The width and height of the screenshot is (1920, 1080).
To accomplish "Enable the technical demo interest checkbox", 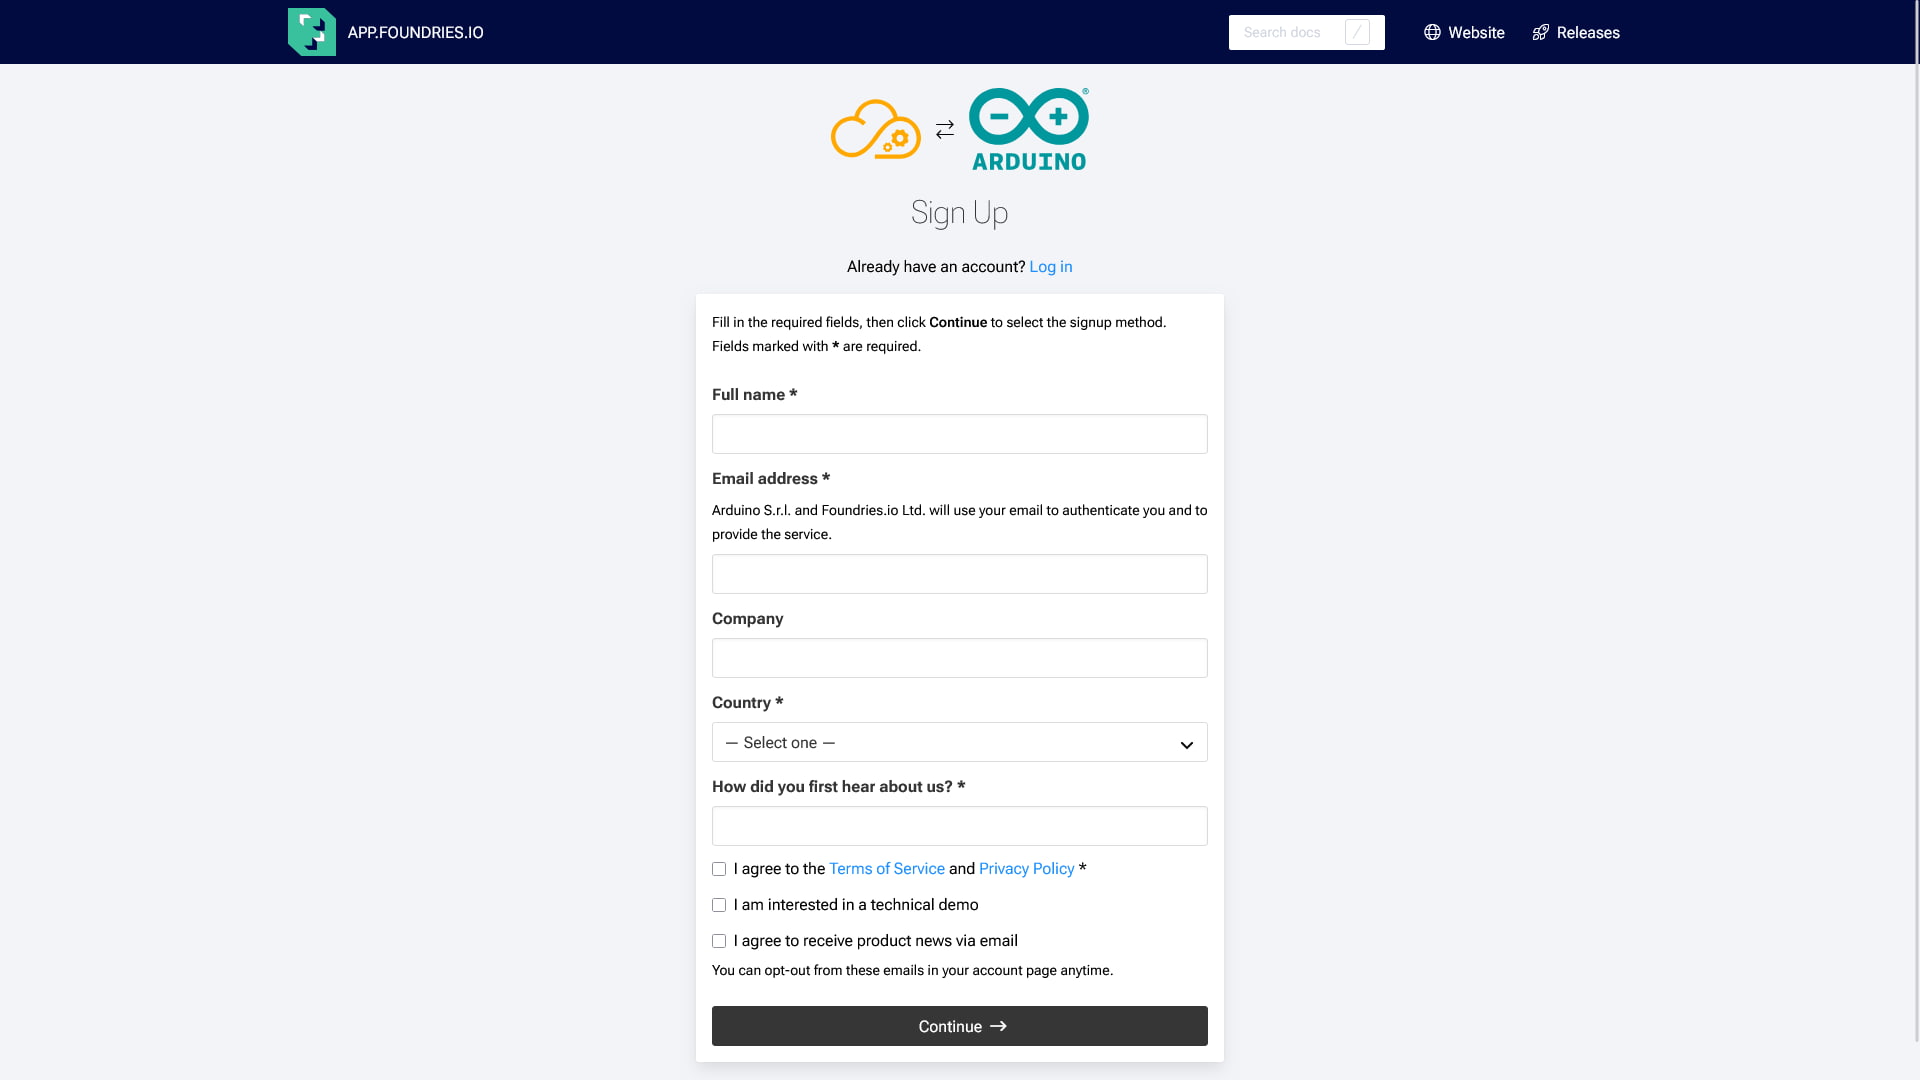I will (x=719, y=905).
